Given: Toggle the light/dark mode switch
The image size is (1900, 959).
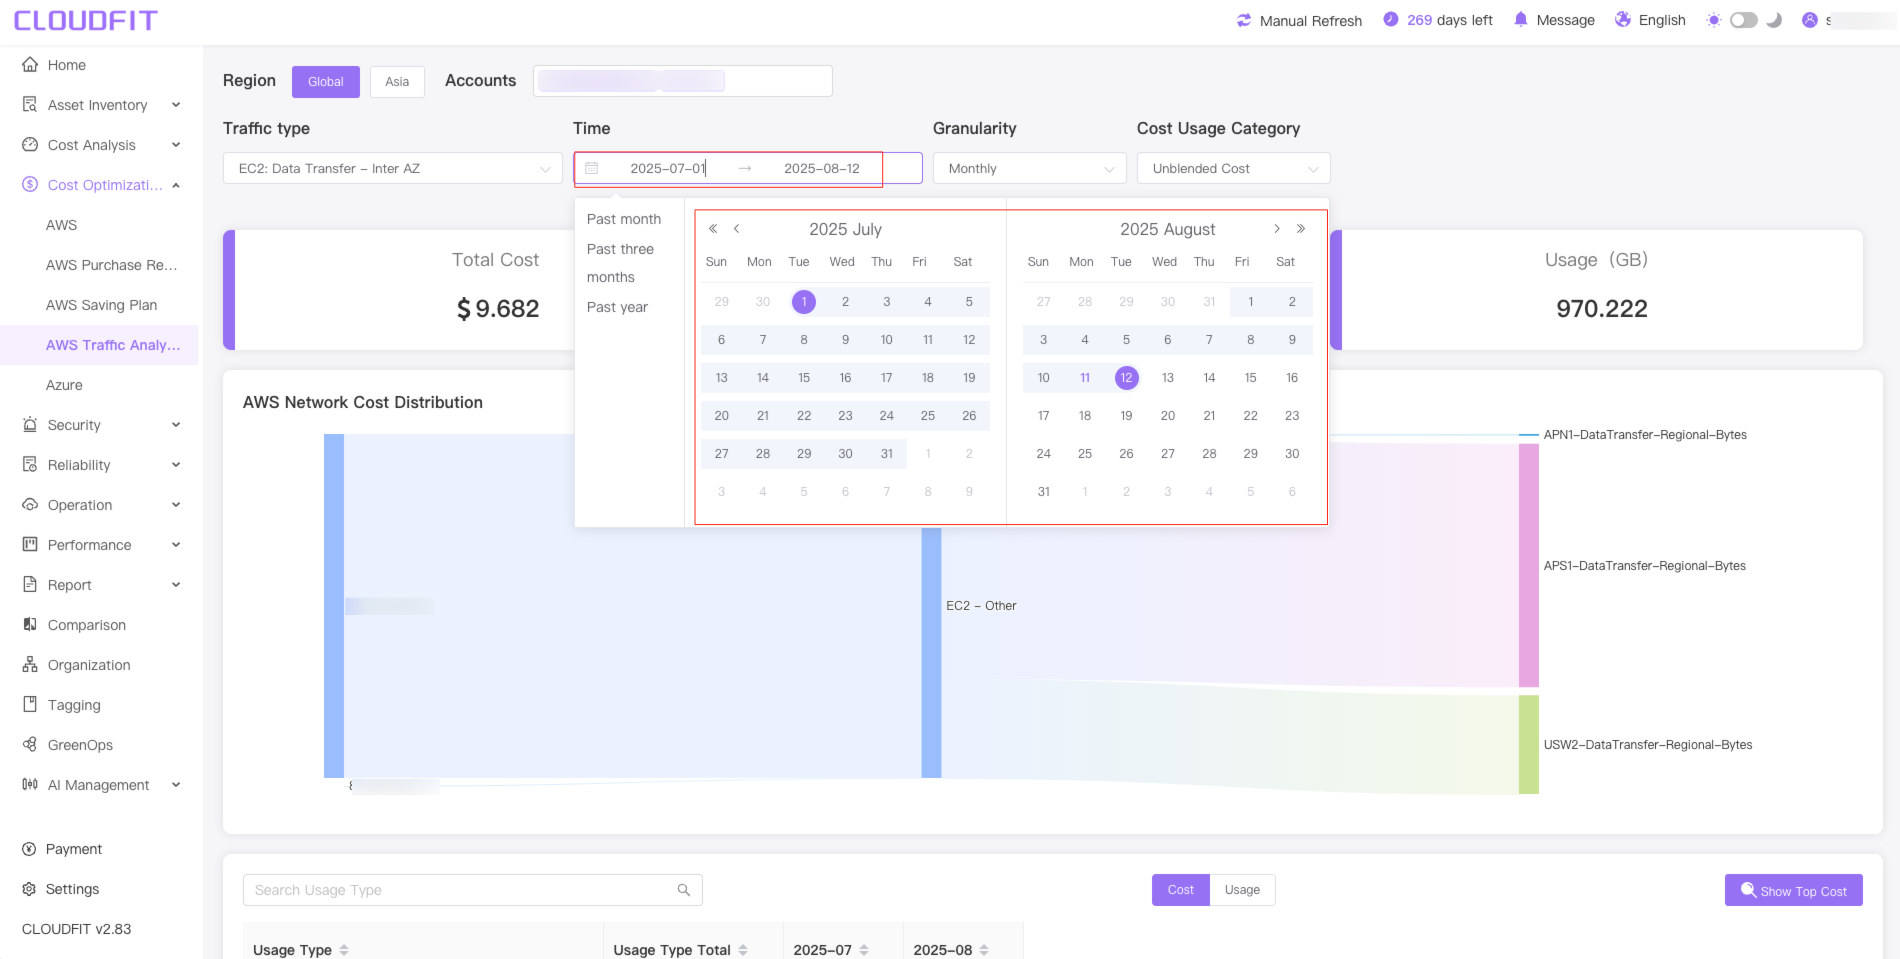Looking at the screenshot, I should (1744, 20).
